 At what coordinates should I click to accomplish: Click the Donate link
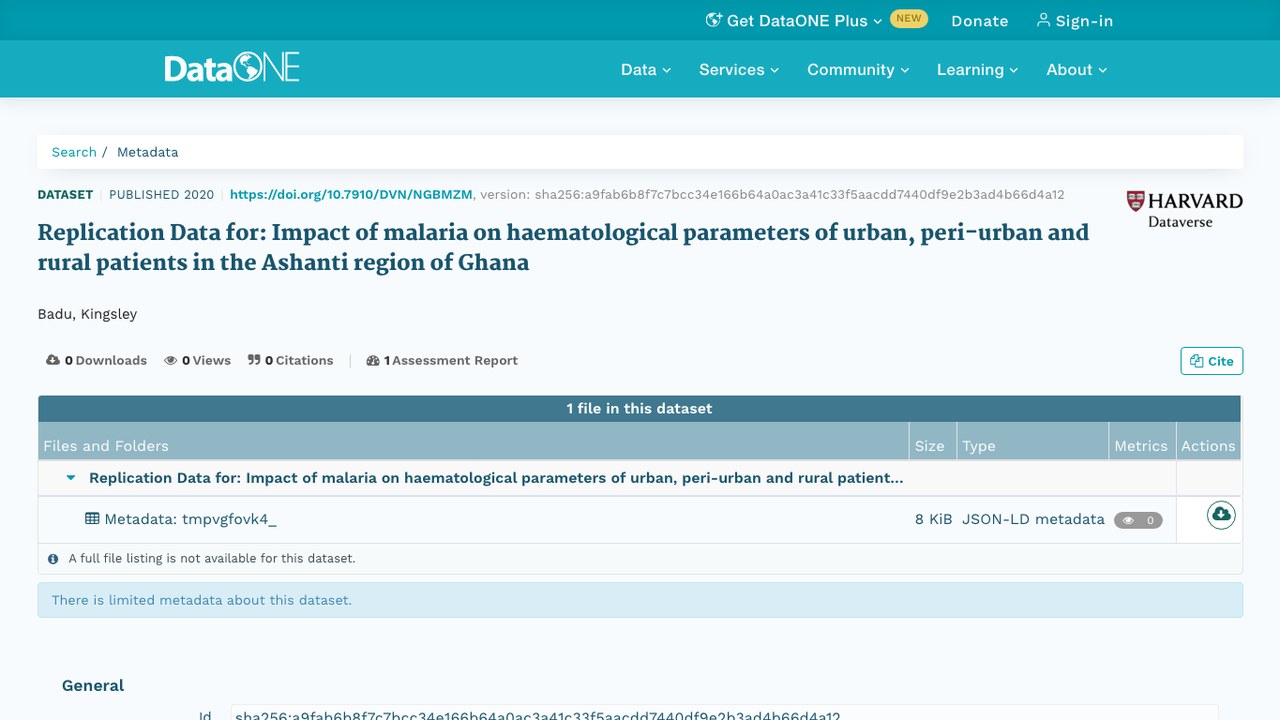pos(980,20)
